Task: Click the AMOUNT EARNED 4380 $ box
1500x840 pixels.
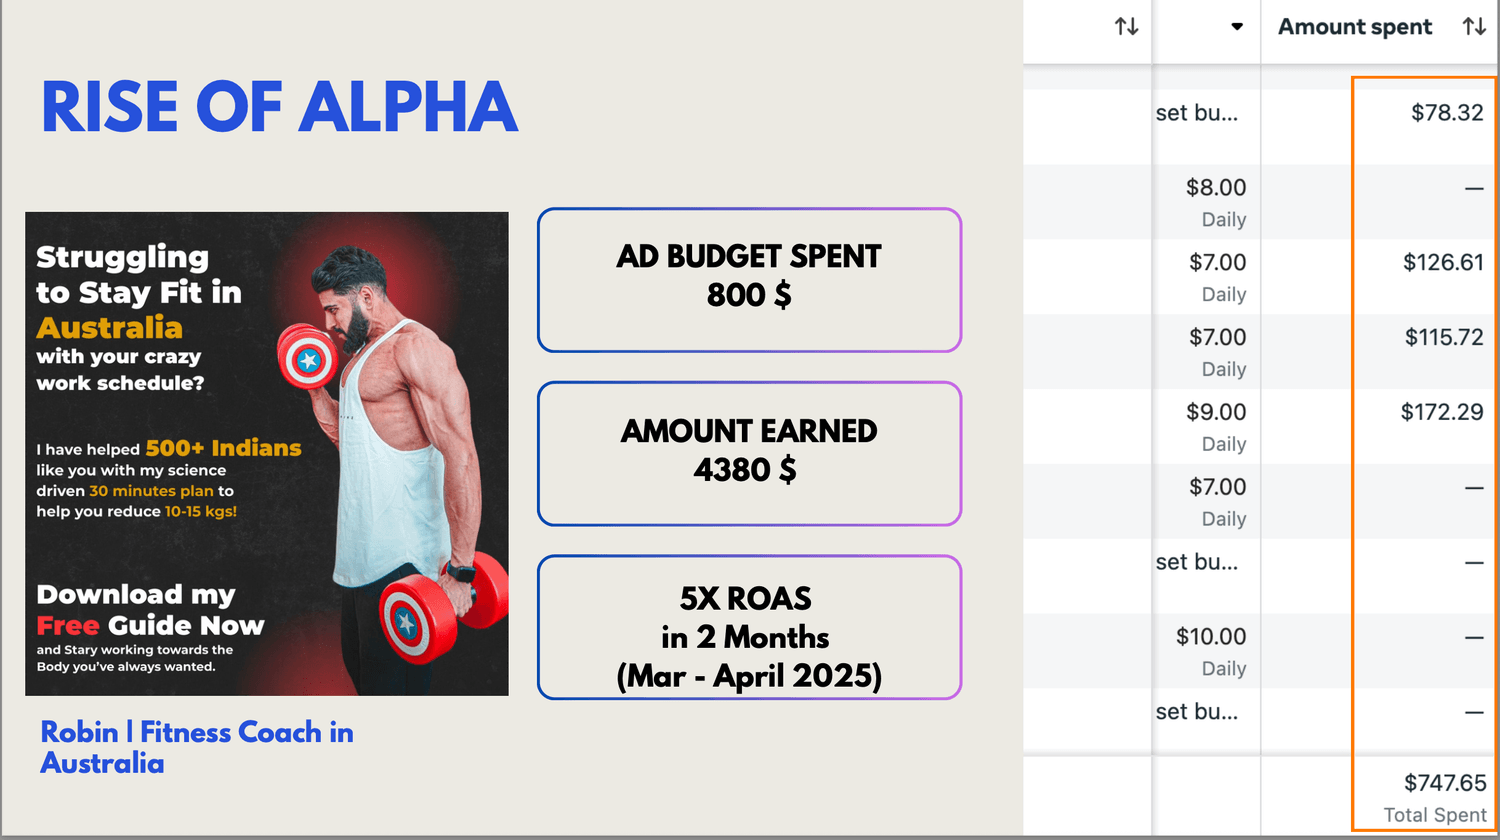Action: click(749, 453)
